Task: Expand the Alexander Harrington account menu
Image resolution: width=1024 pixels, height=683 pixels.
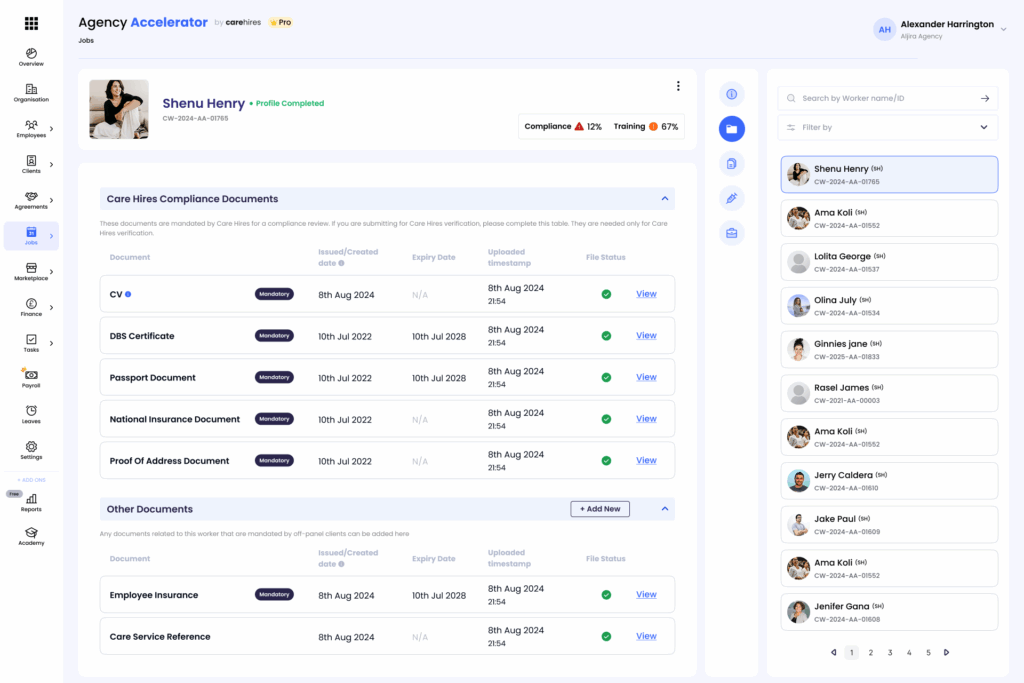Action: (x=1003, y=29)
